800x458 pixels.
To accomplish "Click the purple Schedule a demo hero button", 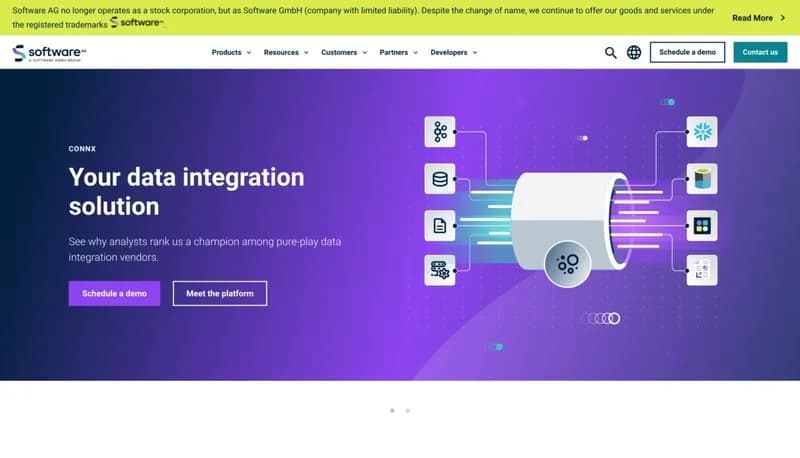I will 114,293.
